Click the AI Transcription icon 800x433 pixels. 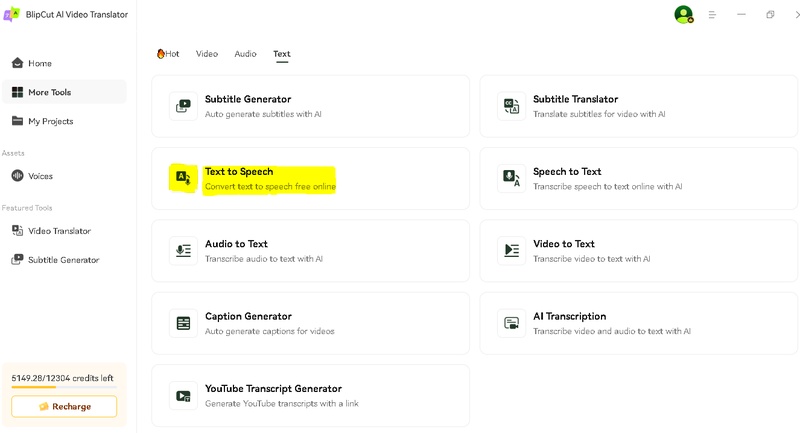pyautogui.click(x=511, y=323)
